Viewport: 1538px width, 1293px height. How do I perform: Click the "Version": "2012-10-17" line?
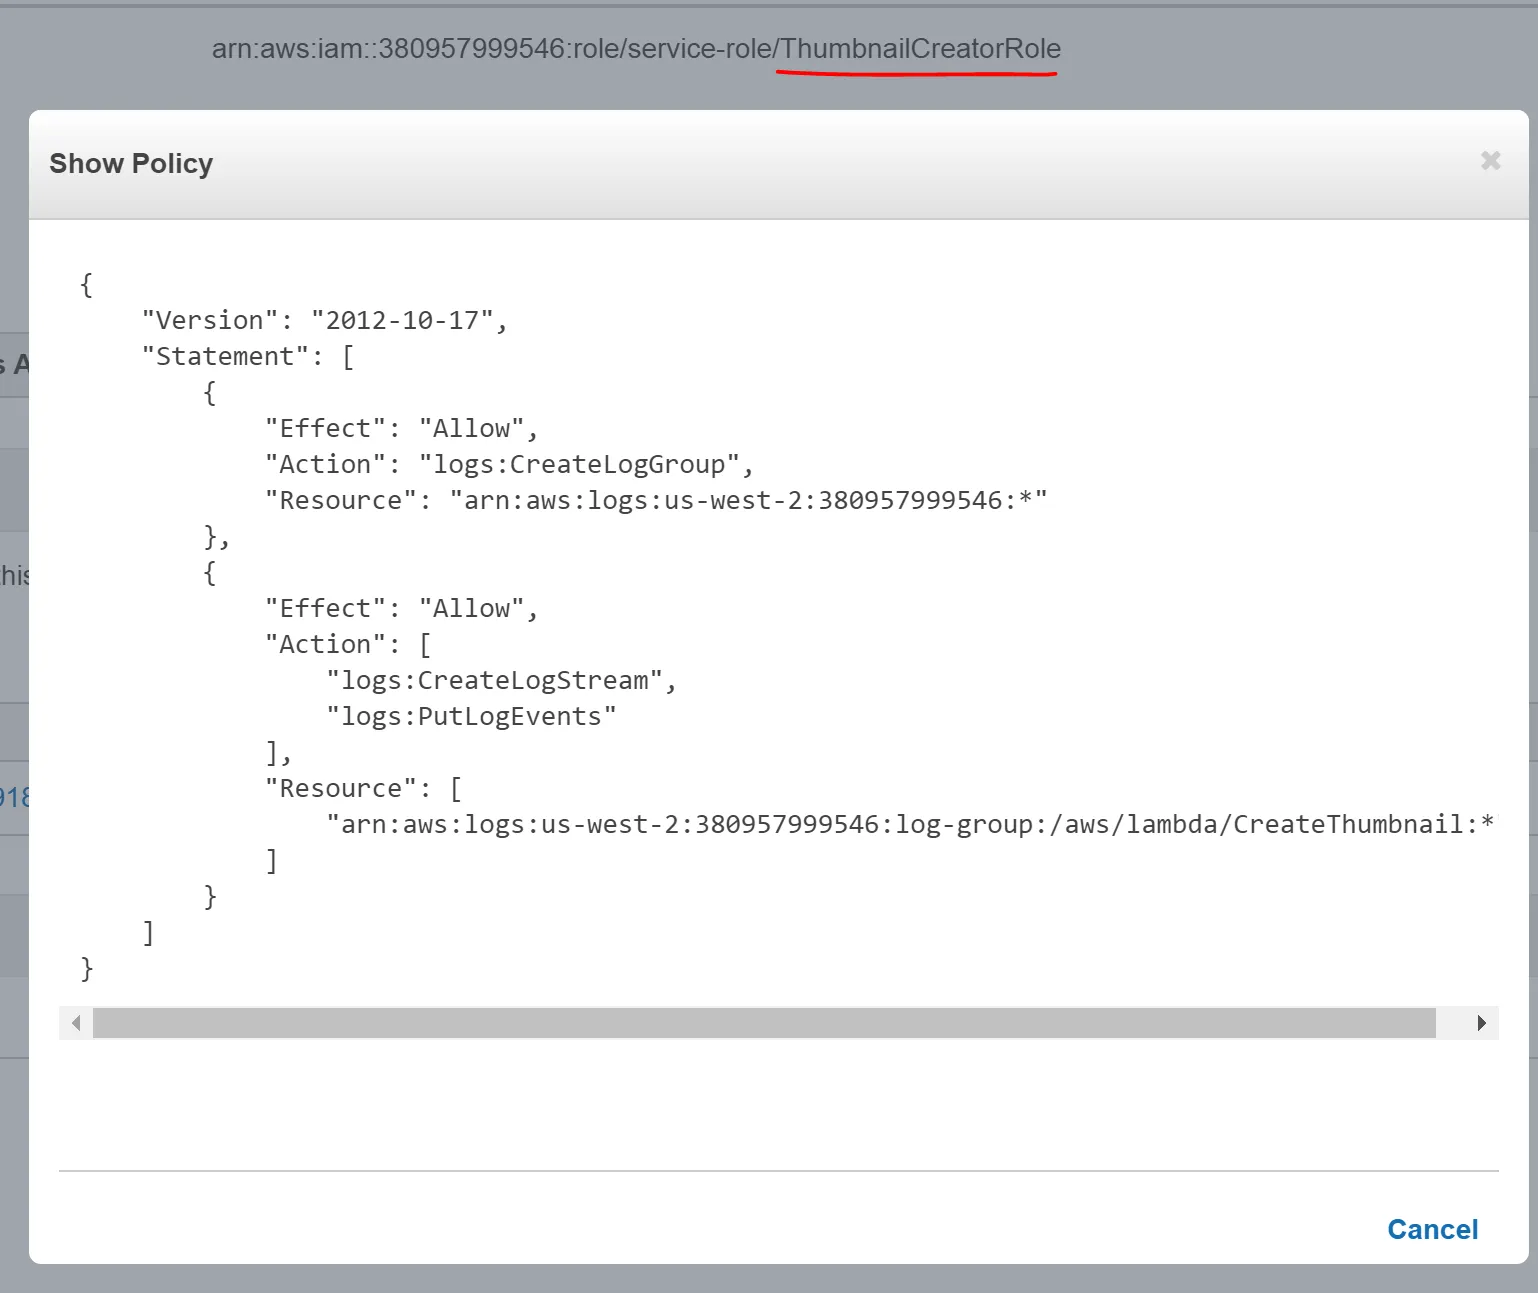coord(325,321)
